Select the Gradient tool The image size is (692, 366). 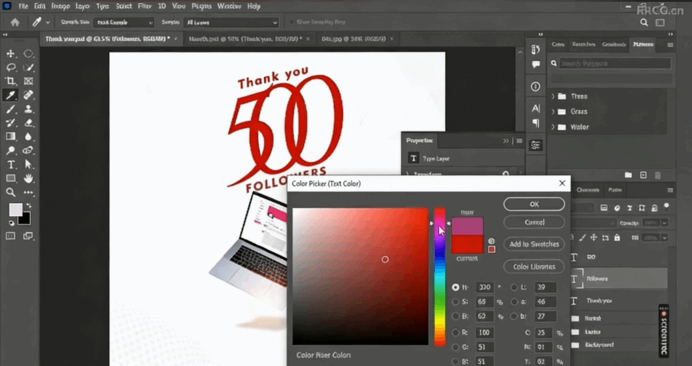(11, 136)
